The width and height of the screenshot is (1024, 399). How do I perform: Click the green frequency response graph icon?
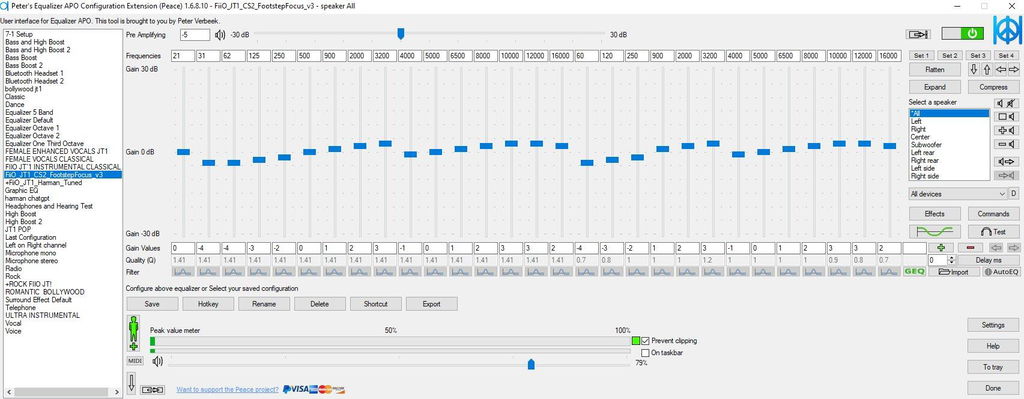[935, 231]
